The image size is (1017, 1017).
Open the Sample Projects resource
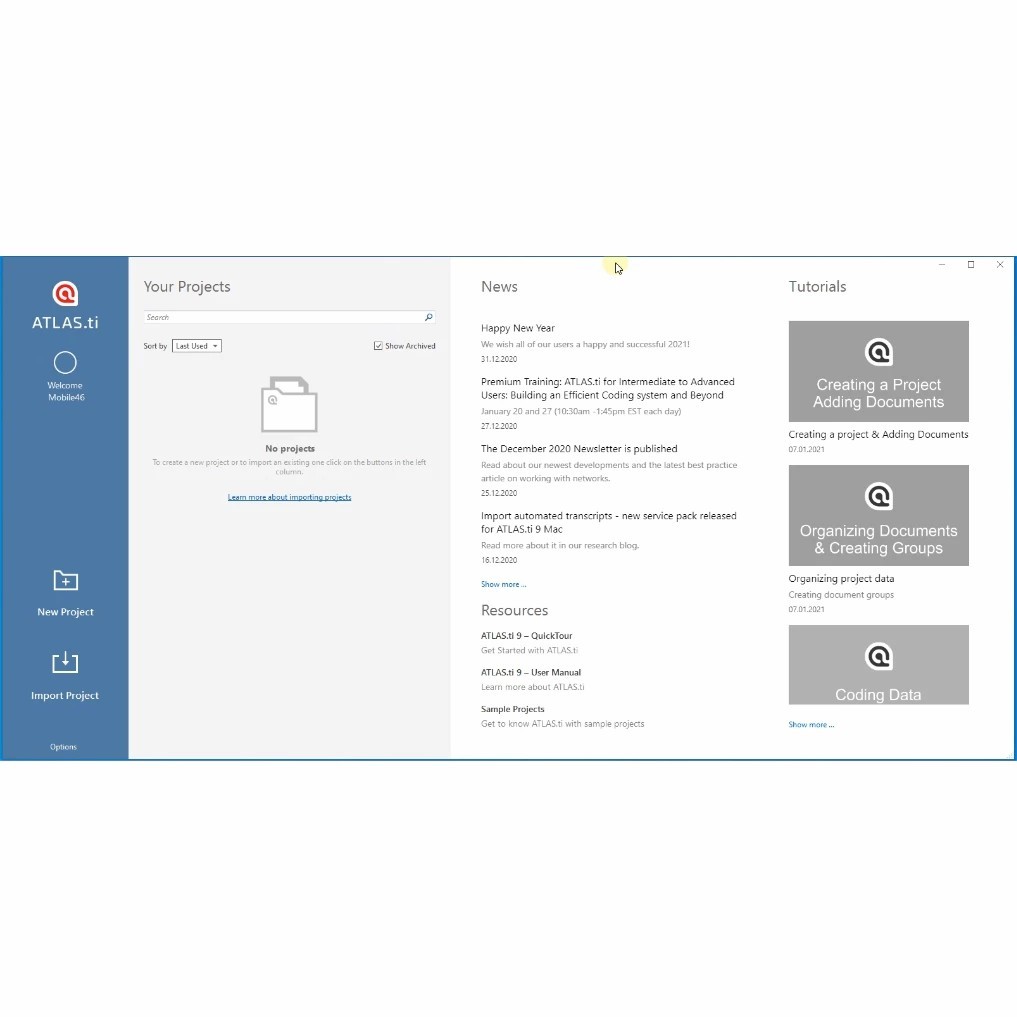point(512,709)
